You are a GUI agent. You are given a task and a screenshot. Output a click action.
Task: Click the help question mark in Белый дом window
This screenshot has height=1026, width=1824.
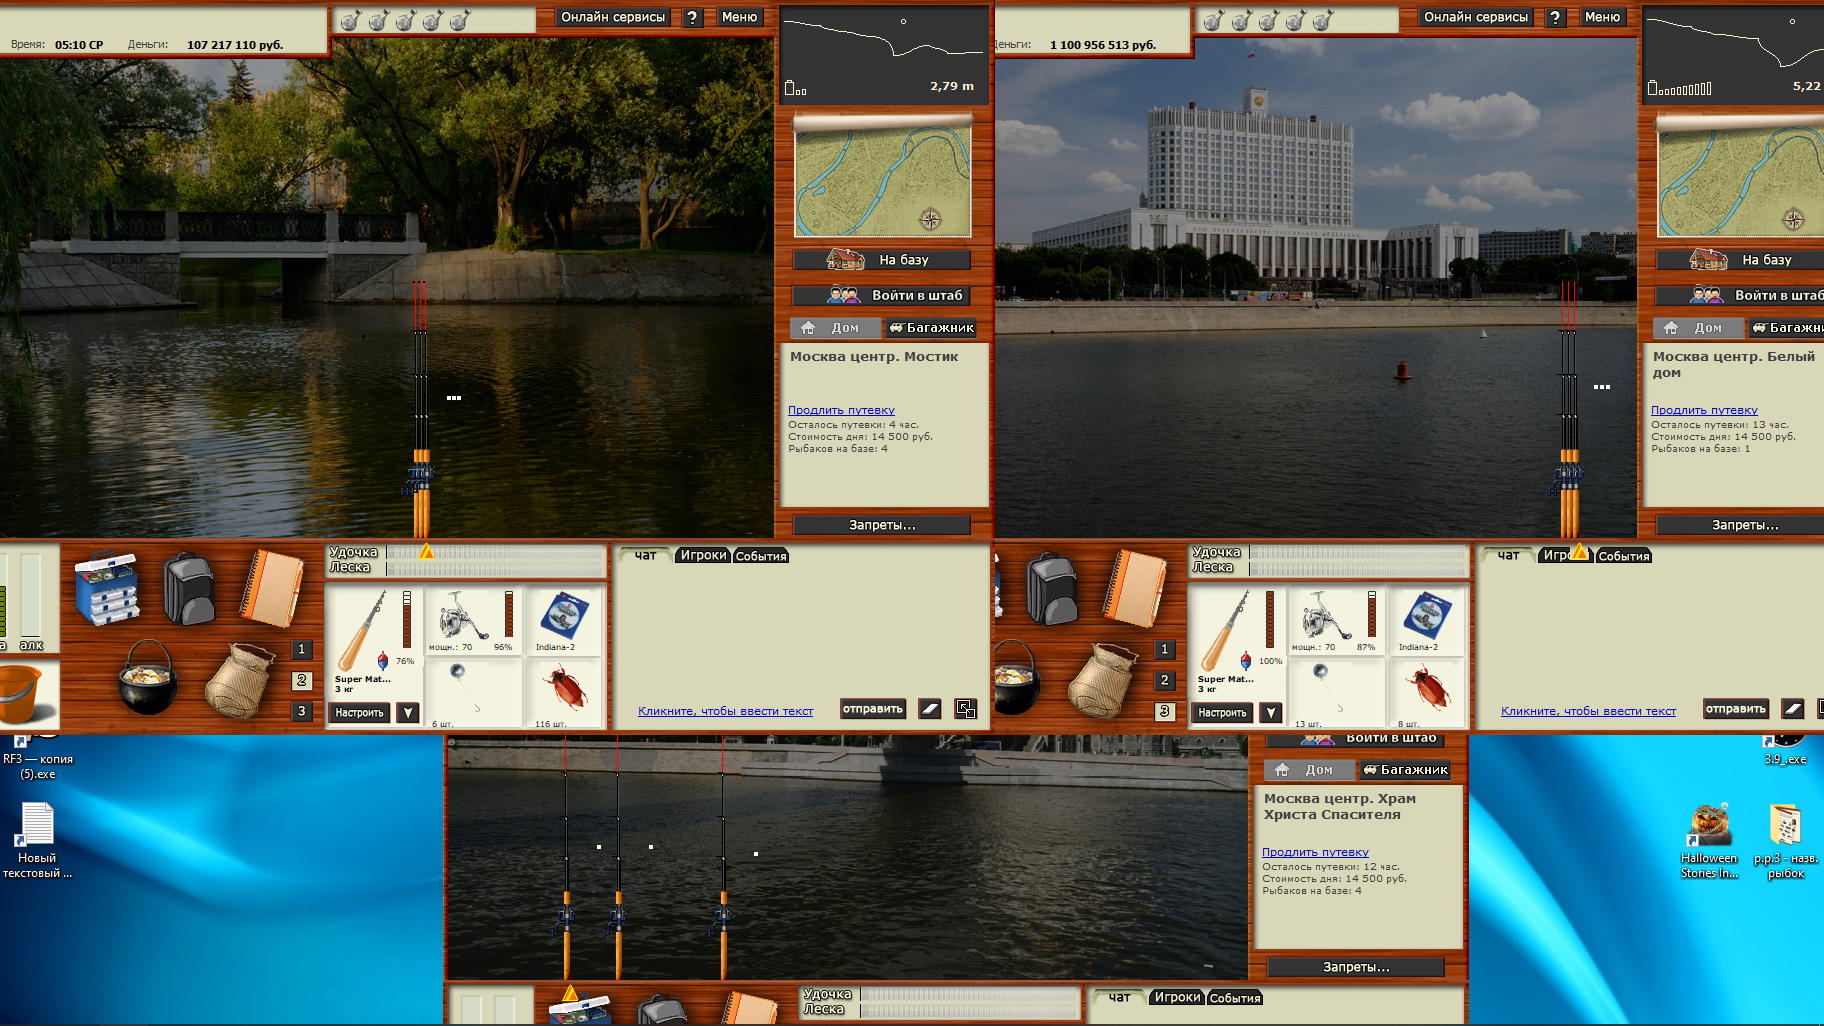click(x=1555, y=17)
